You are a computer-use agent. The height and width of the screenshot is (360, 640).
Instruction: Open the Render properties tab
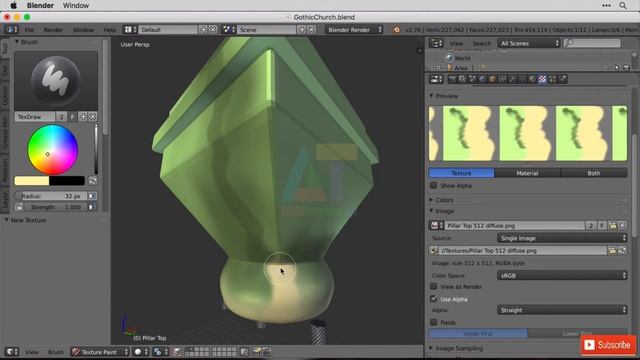point(452,79)
